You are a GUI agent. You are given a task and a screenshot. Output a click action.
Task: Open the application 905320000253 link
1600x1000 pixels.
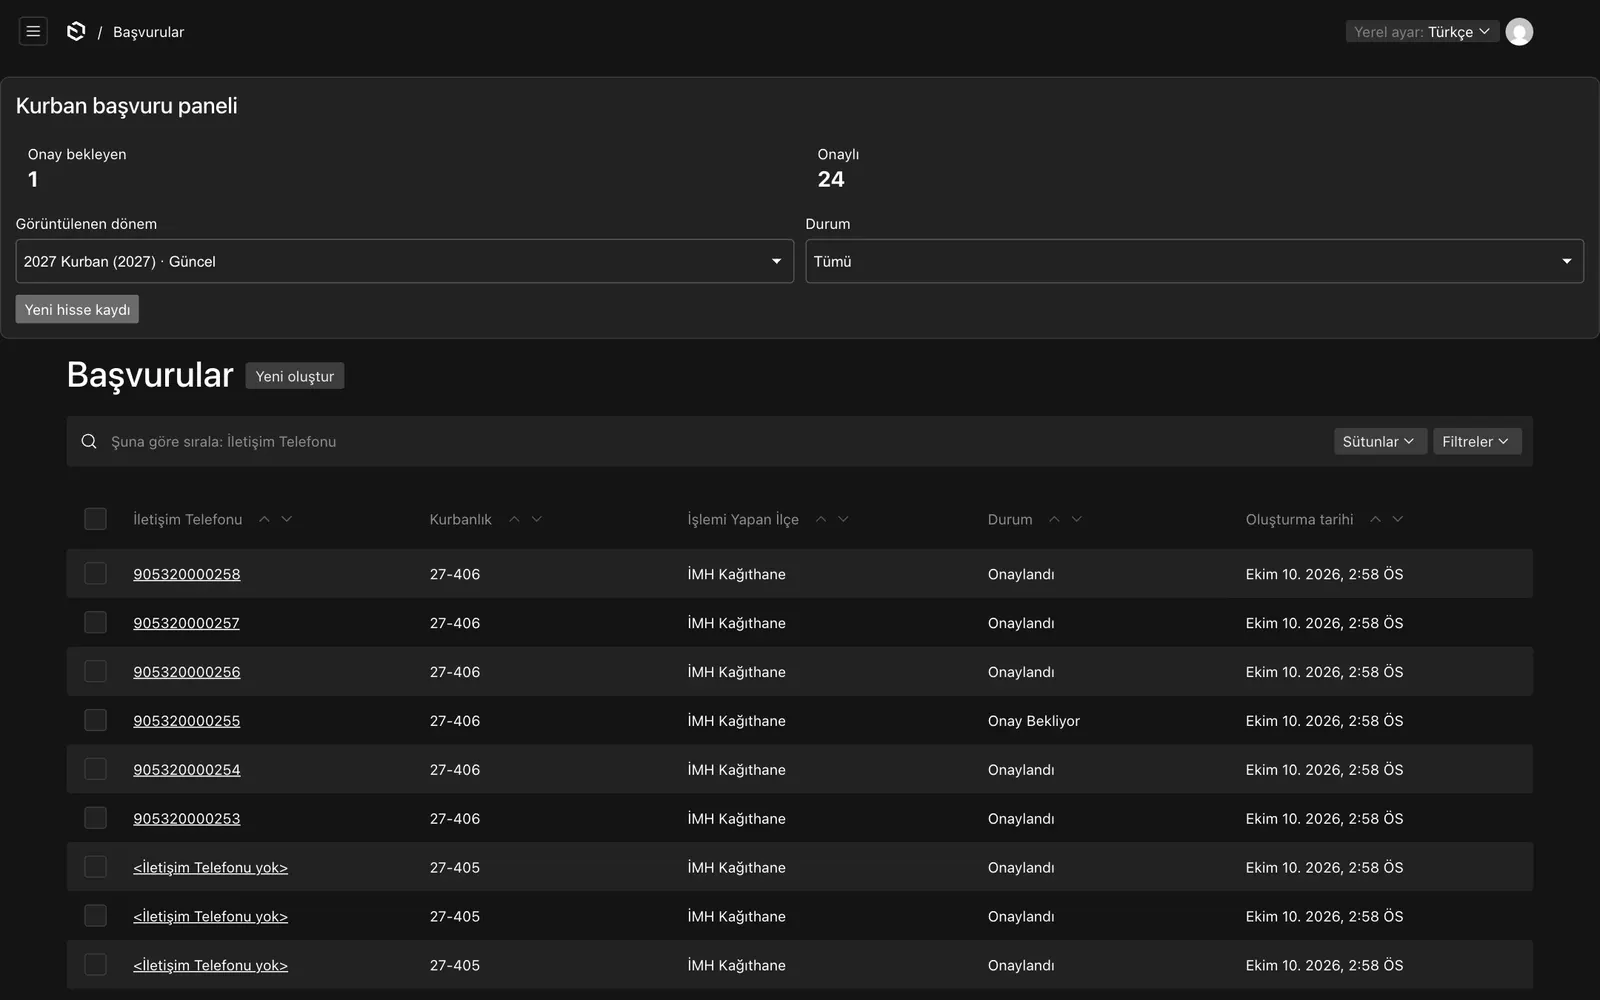point(187,818)
